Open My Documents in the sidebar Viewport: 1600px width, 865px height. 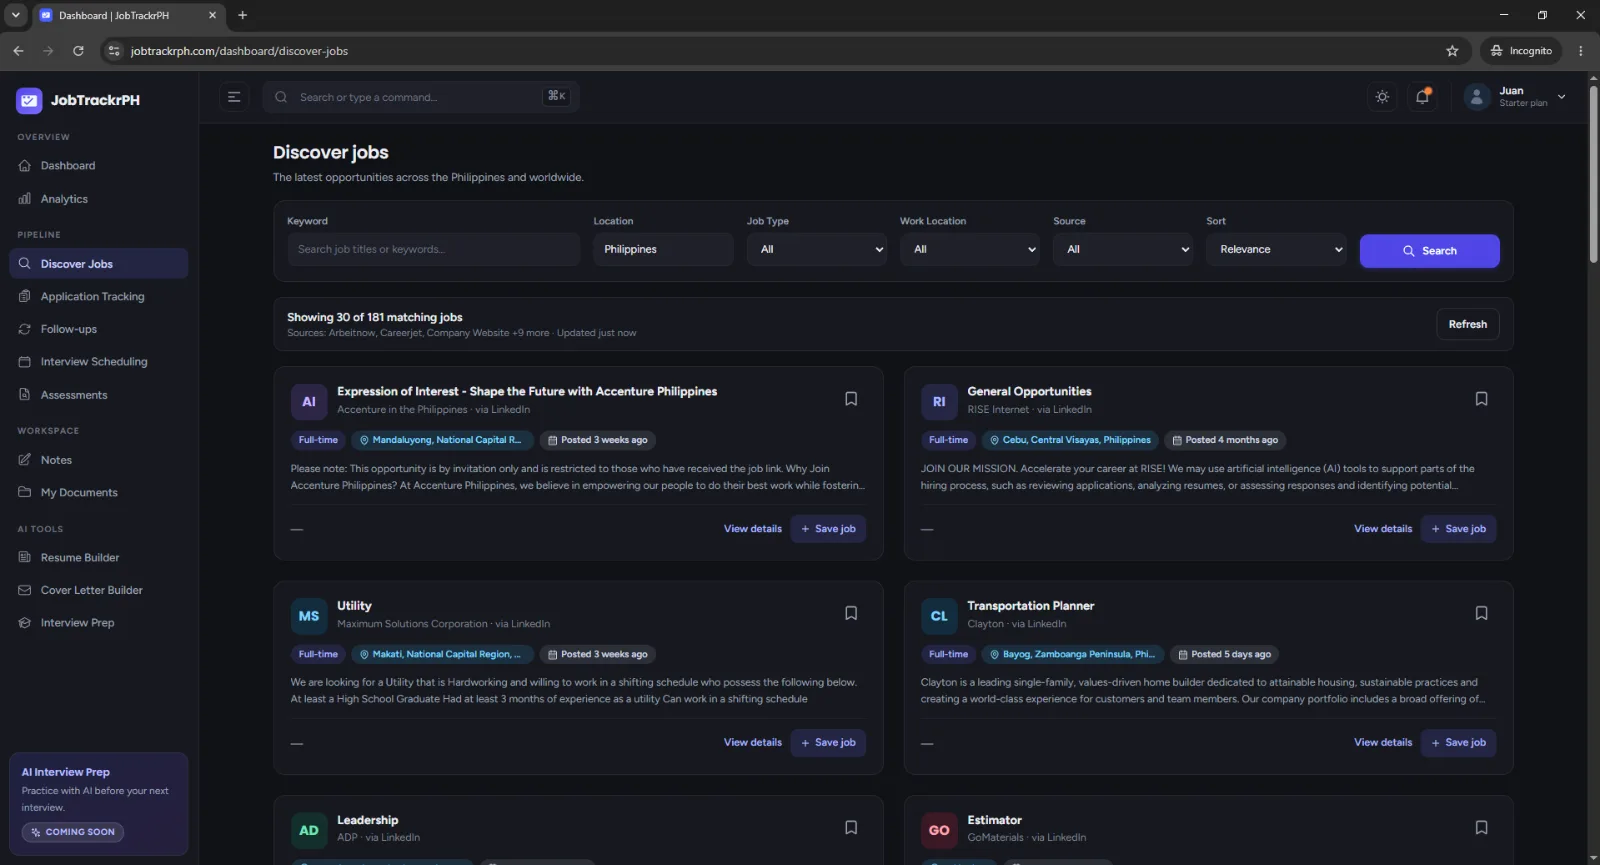[x=98, y=493]
